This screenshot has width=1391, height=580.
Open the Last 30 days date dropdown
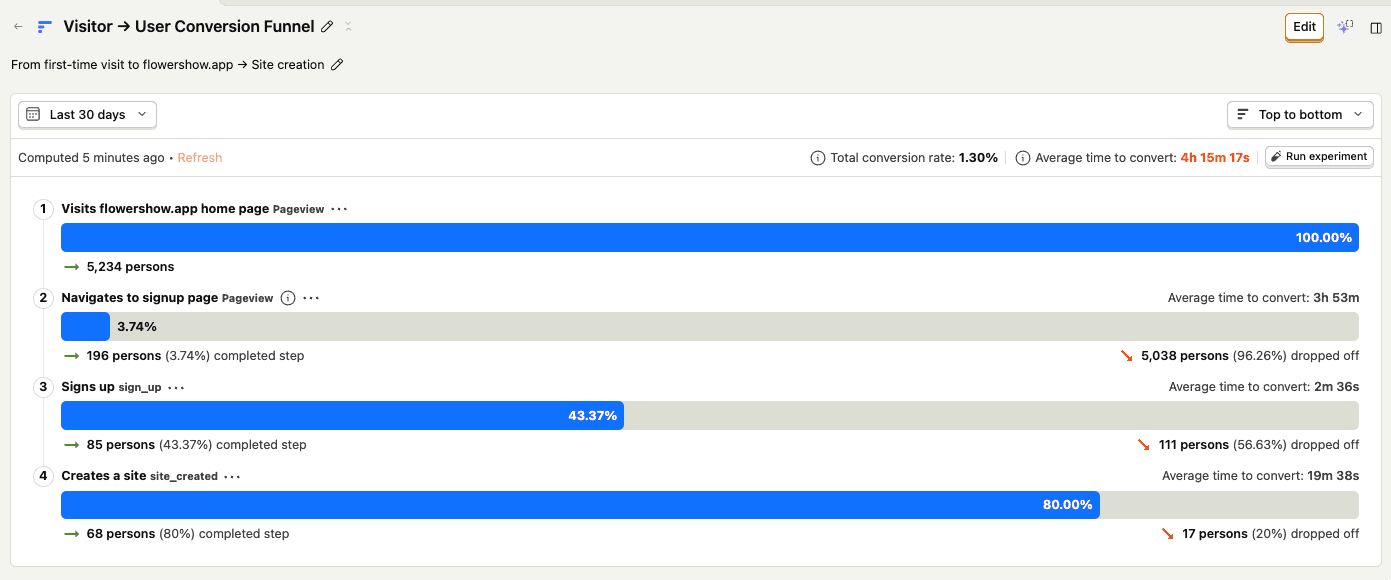tap(87, 115)
